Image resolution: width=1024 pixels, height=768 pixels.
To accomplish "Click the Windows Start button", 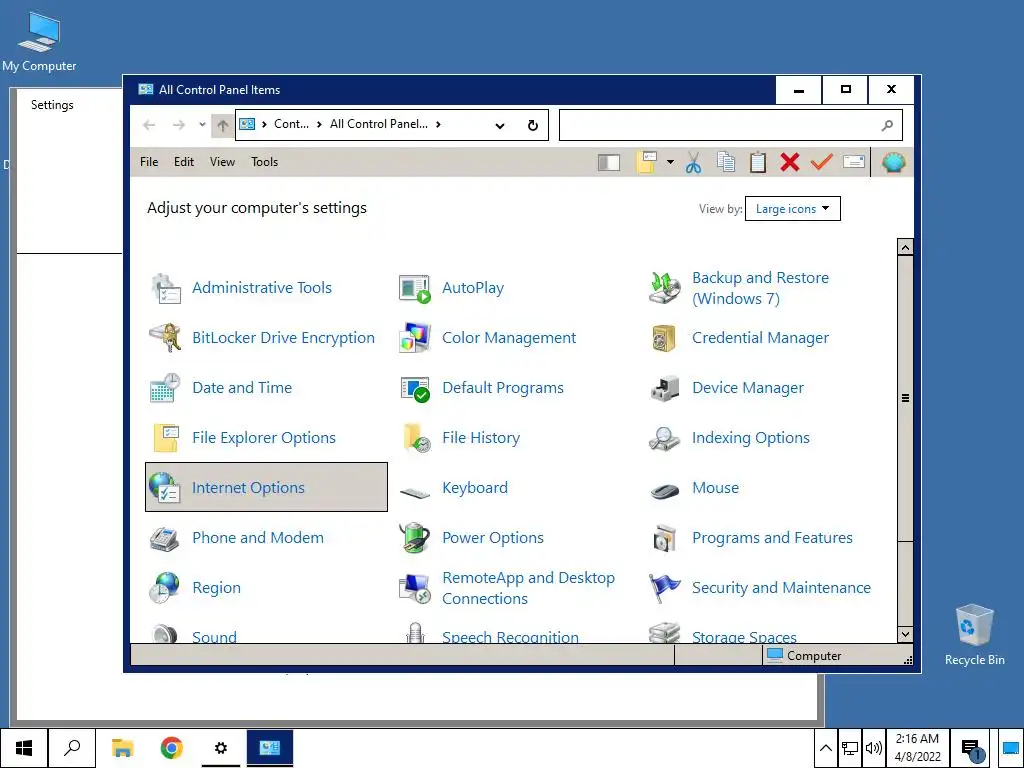I will click(x=24, y=748).
